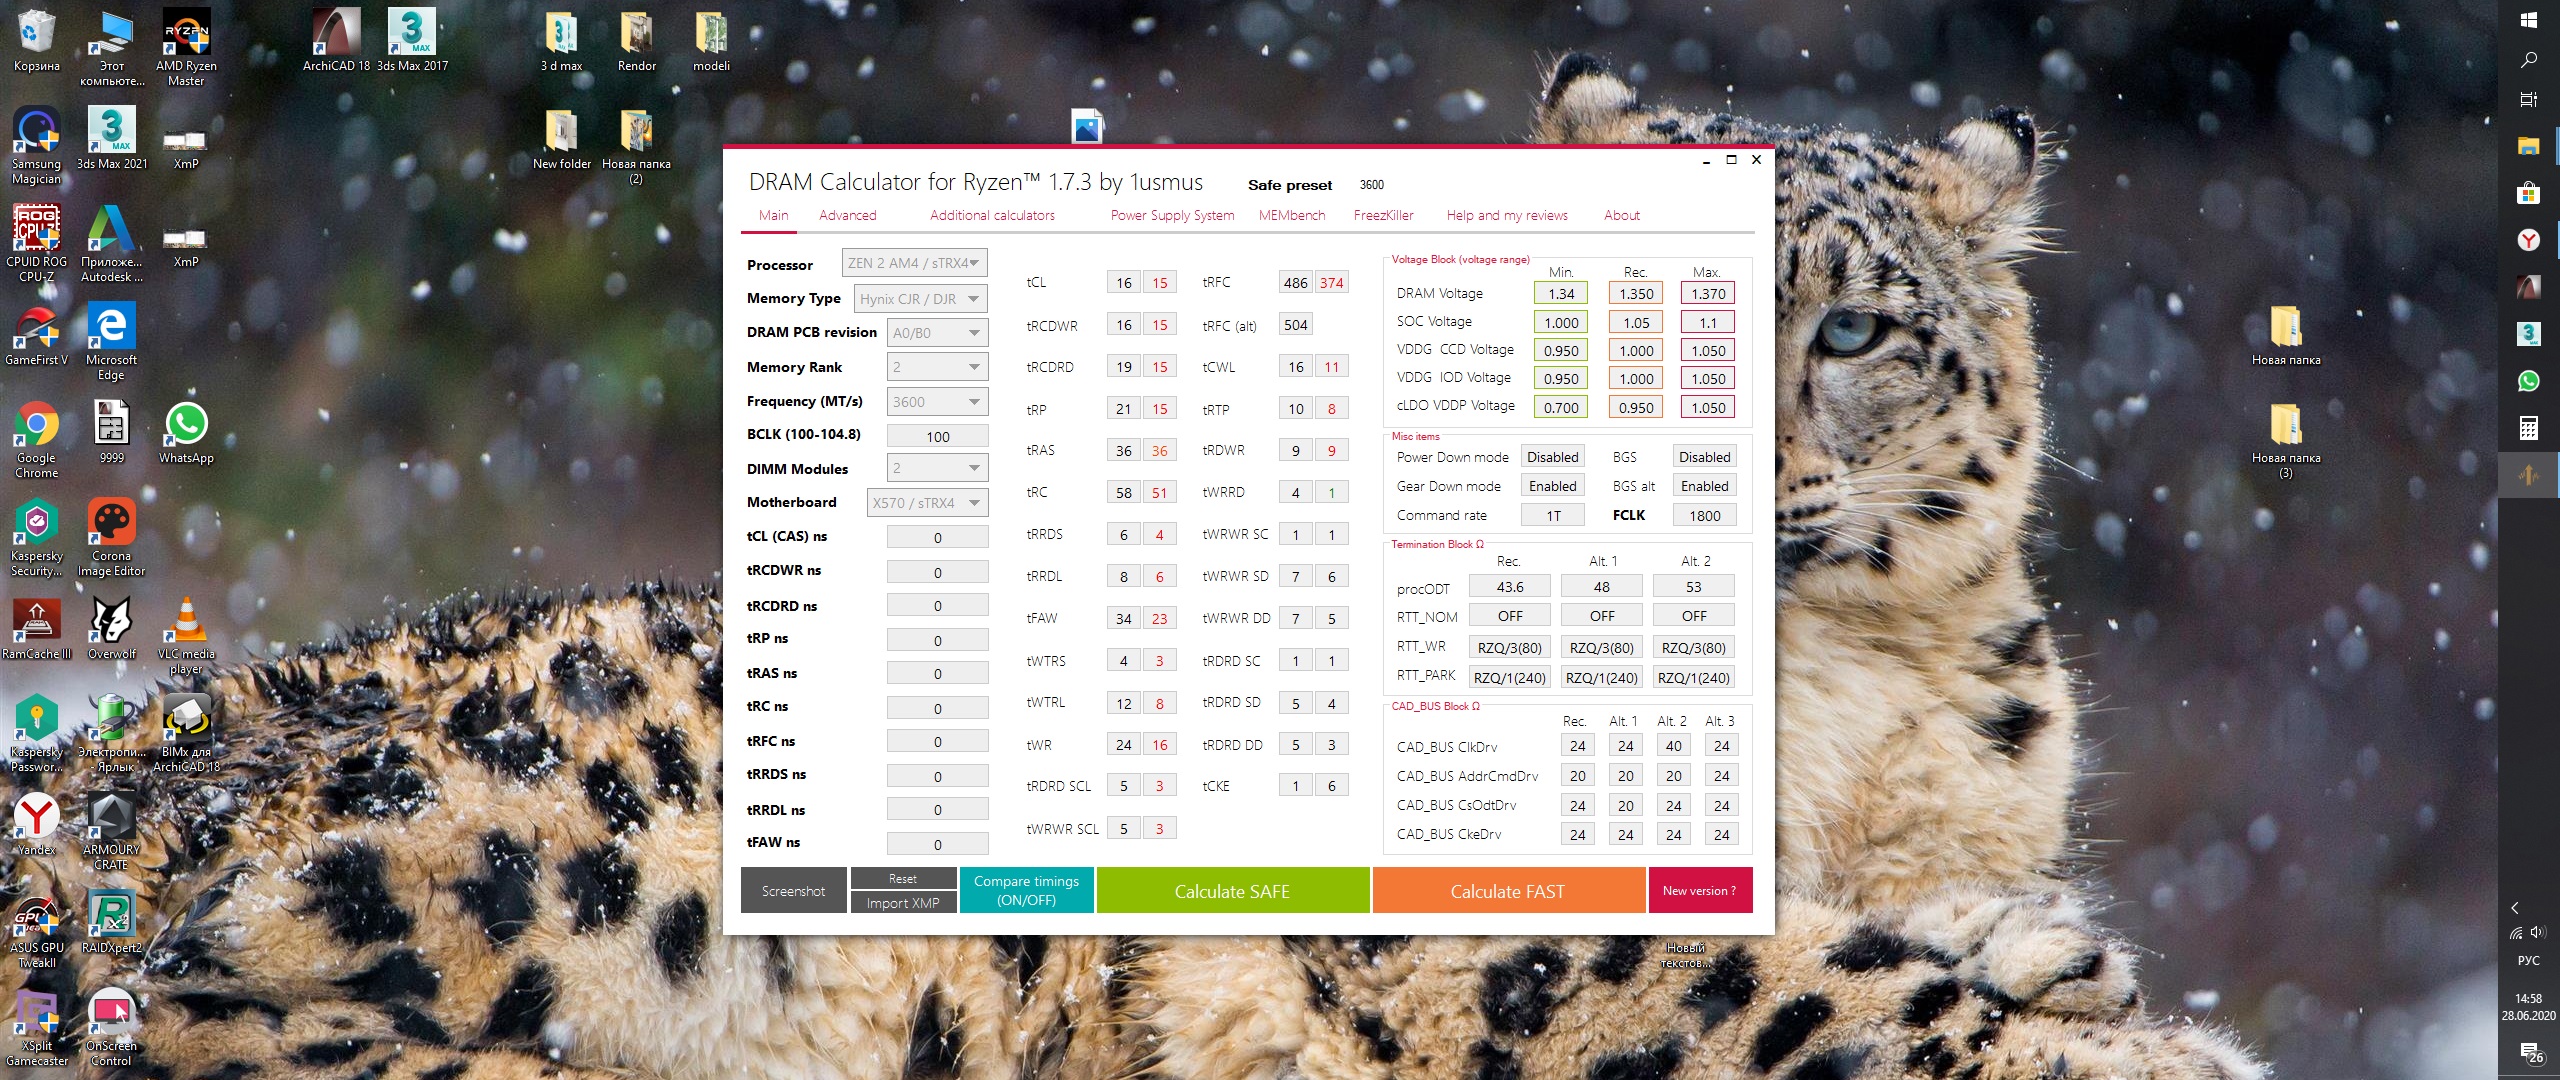Switch to the Advanced tab

pos(847,215)
